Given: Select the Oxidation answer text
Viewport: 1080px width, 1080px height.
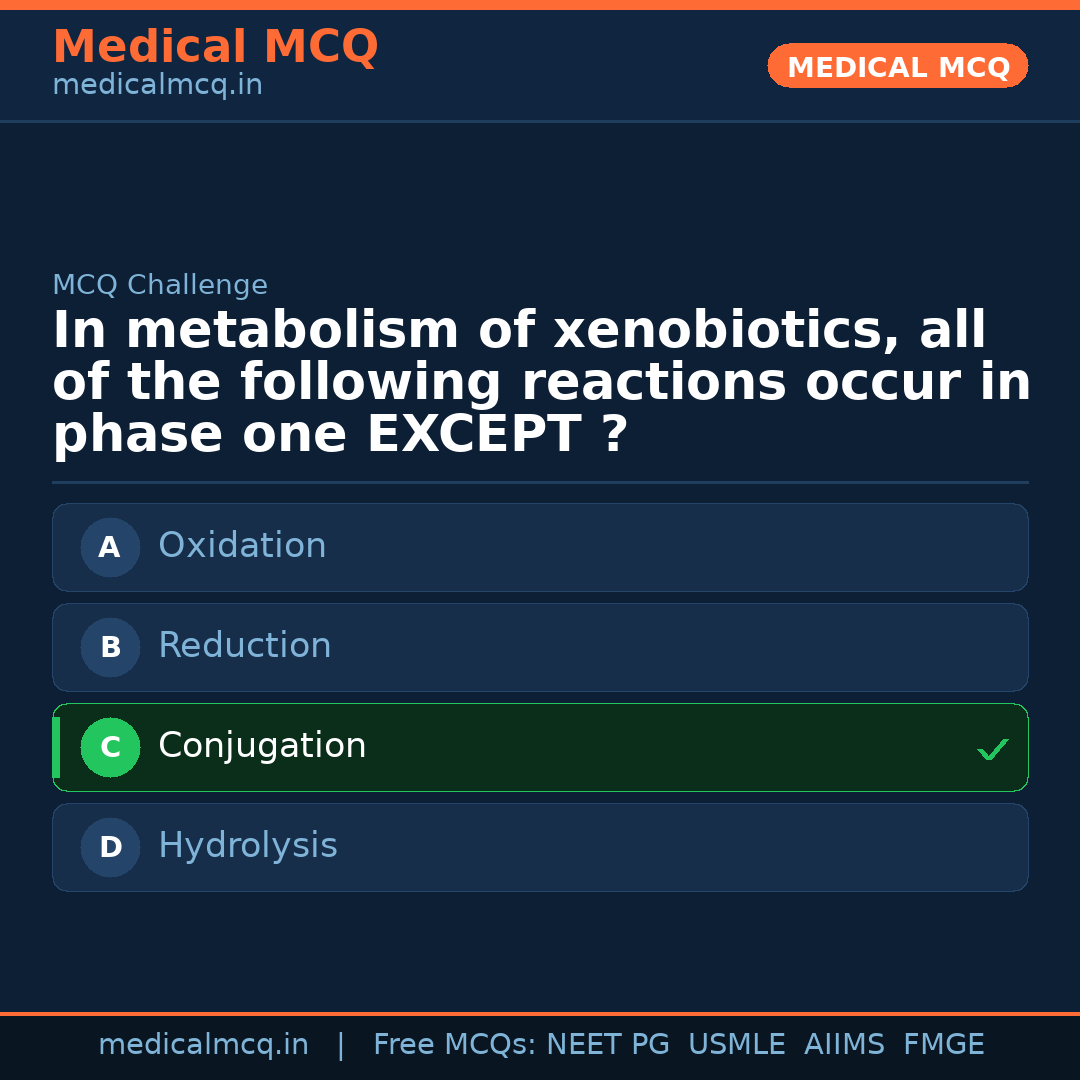Looking at the screenshot, I should pos(242,546).
